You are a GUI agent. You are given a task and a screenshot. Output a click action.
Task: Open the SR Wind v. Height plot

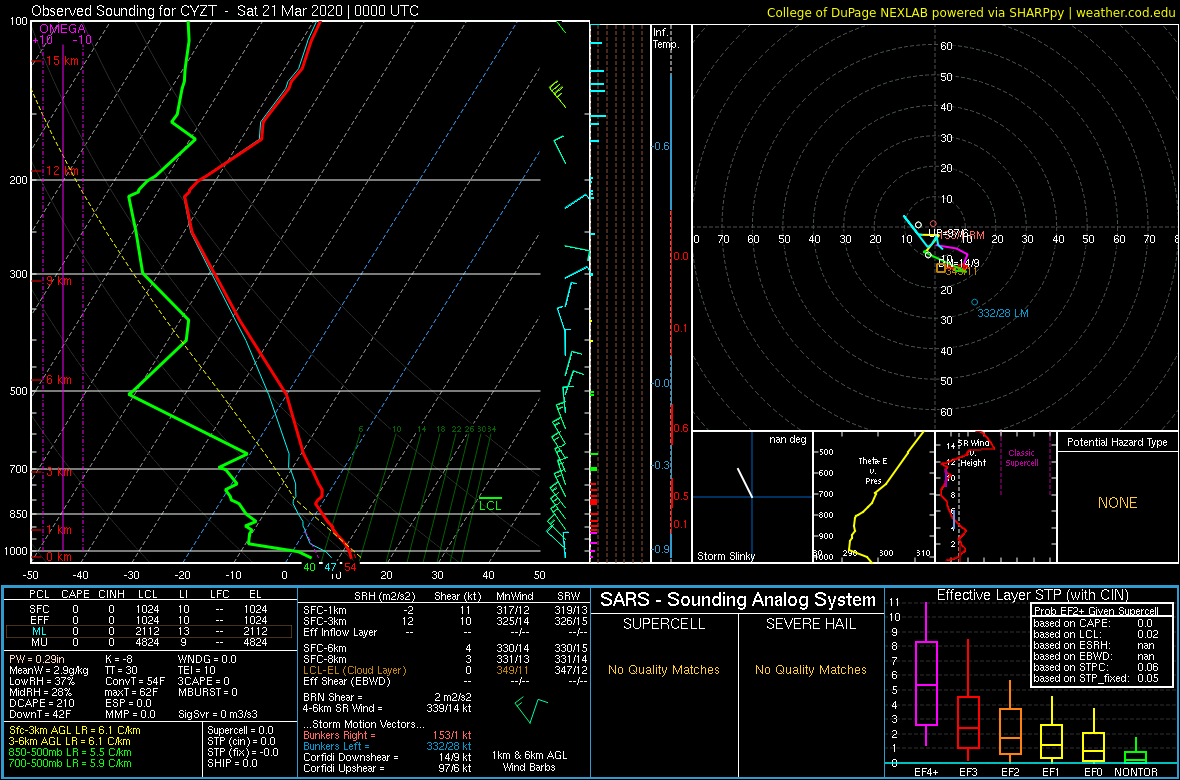995,496
